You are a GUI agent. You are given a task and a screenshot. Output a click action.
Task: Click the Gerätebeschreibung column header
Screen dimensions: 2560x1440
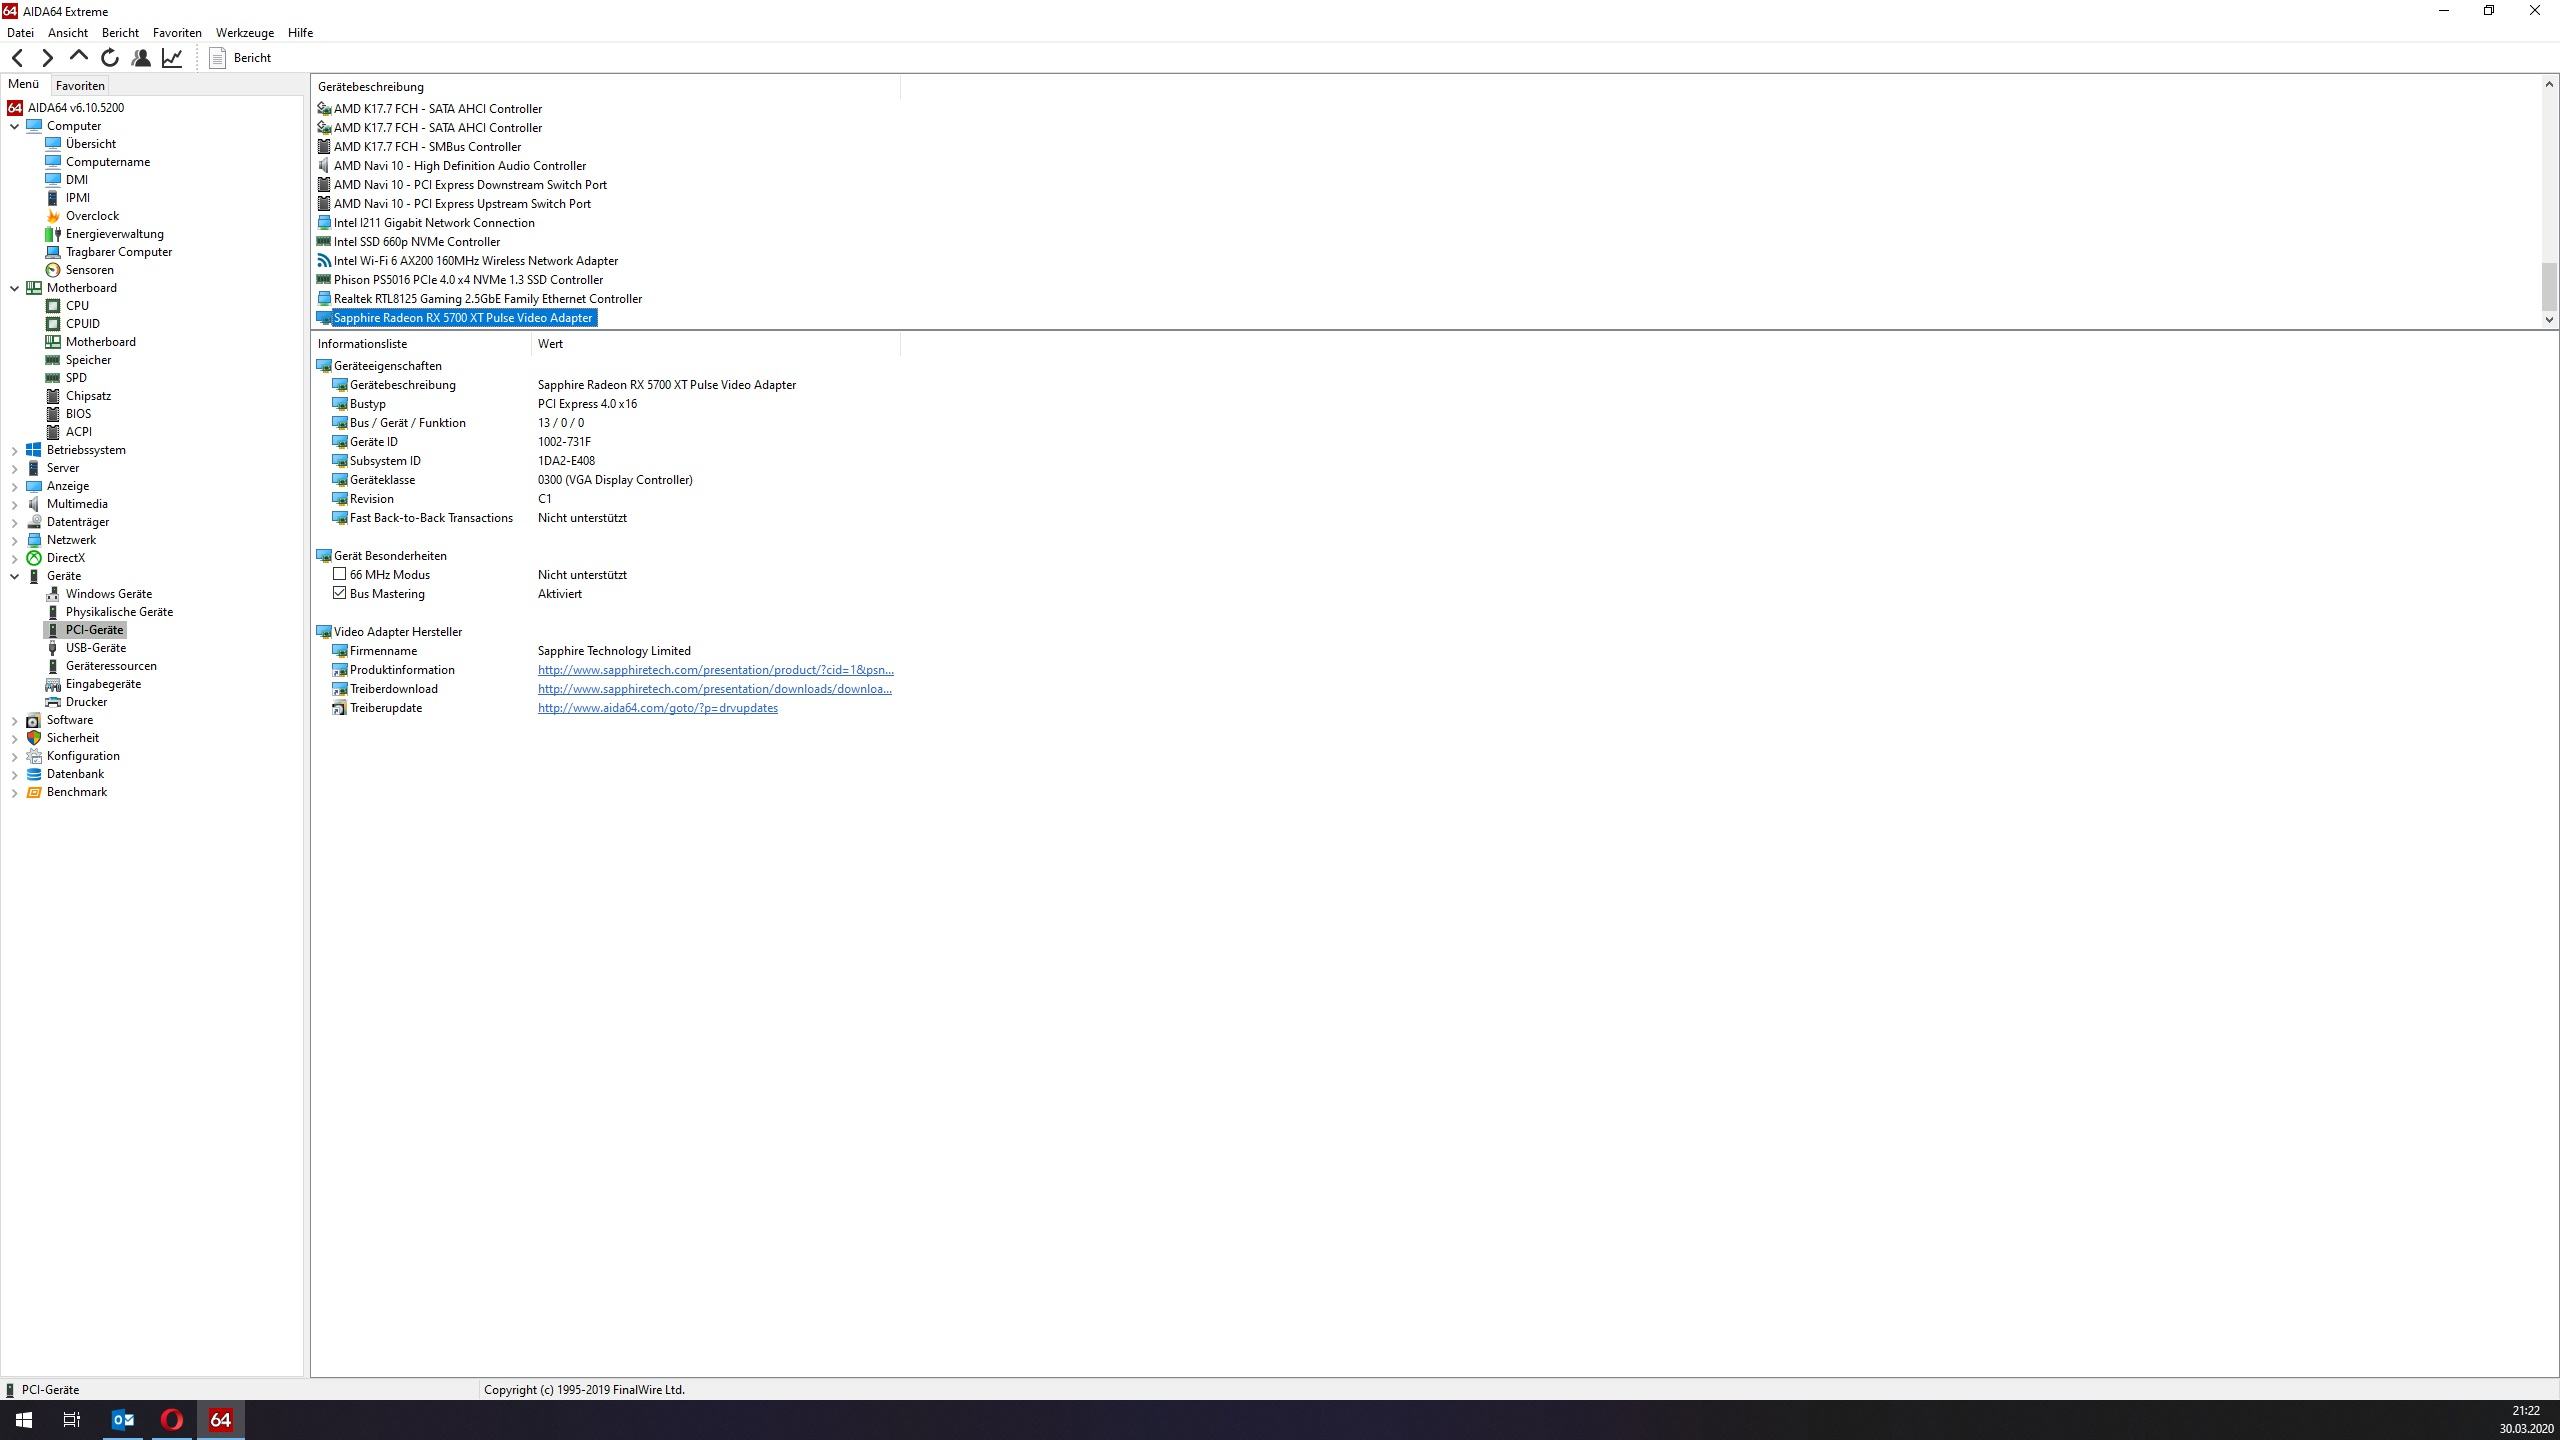[606, 87]
